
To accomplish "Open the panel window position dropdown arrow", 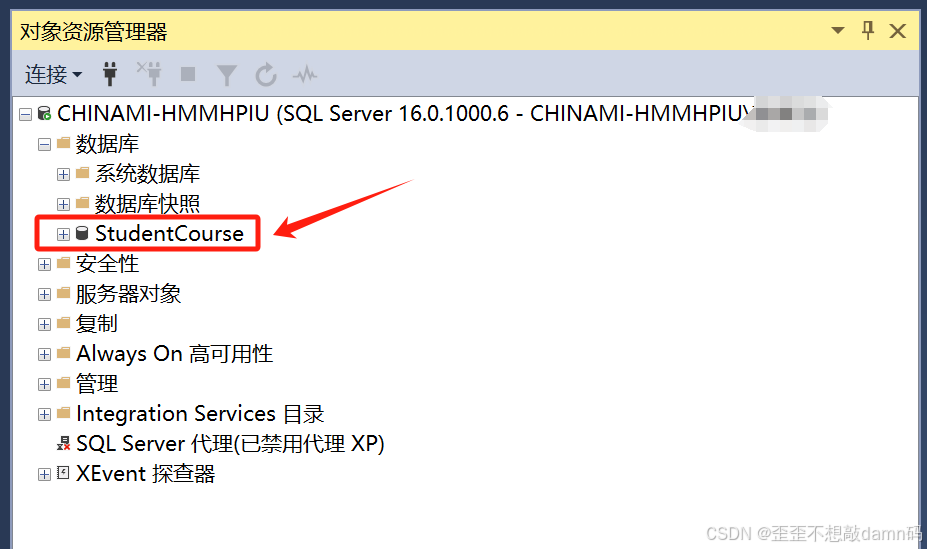I will 838,30.
